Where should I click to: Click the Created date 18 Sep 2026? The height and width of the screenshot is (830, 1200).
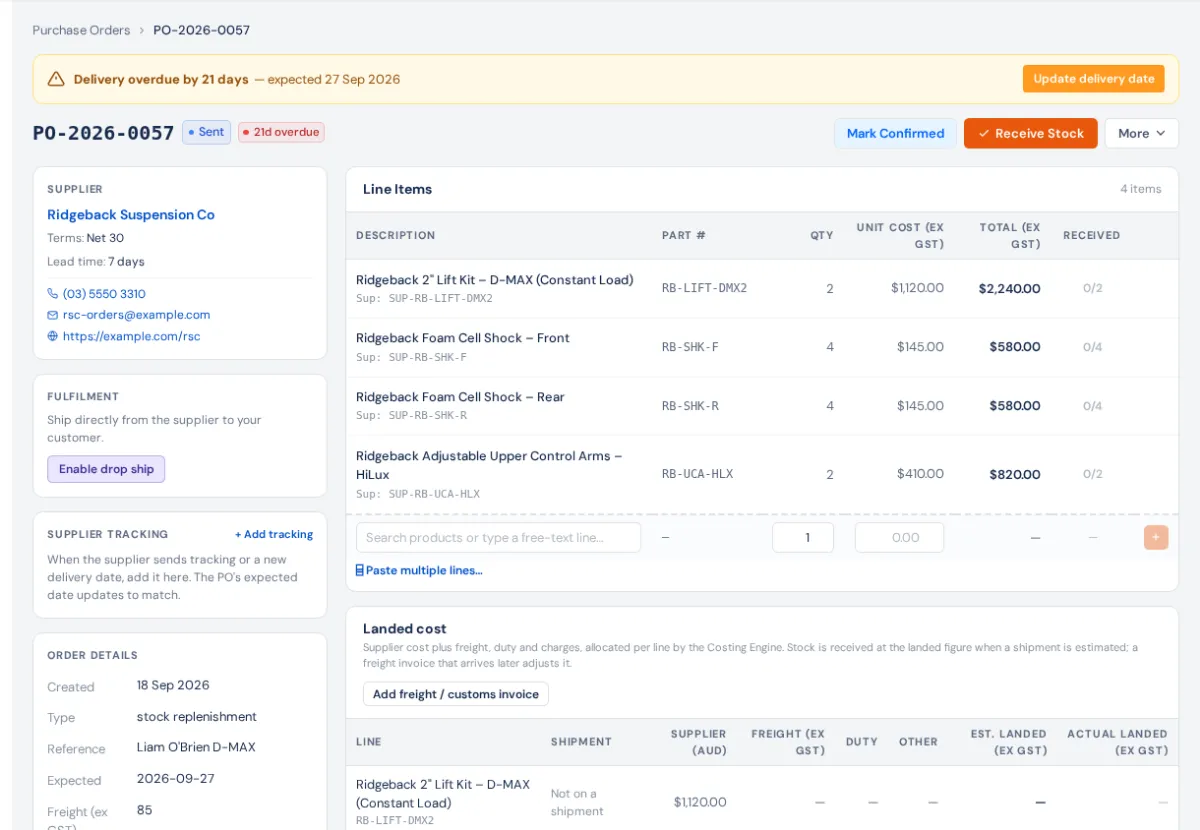tap(173, 686)
